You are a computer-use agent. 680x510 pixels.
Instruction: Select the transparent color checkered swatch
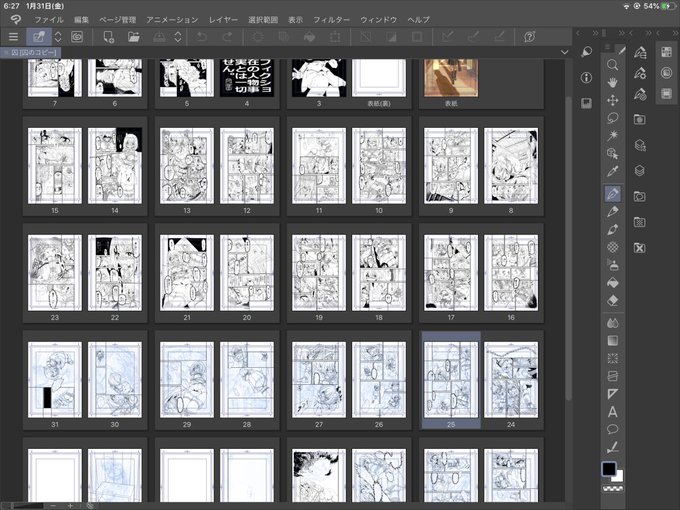pos(613,489)
